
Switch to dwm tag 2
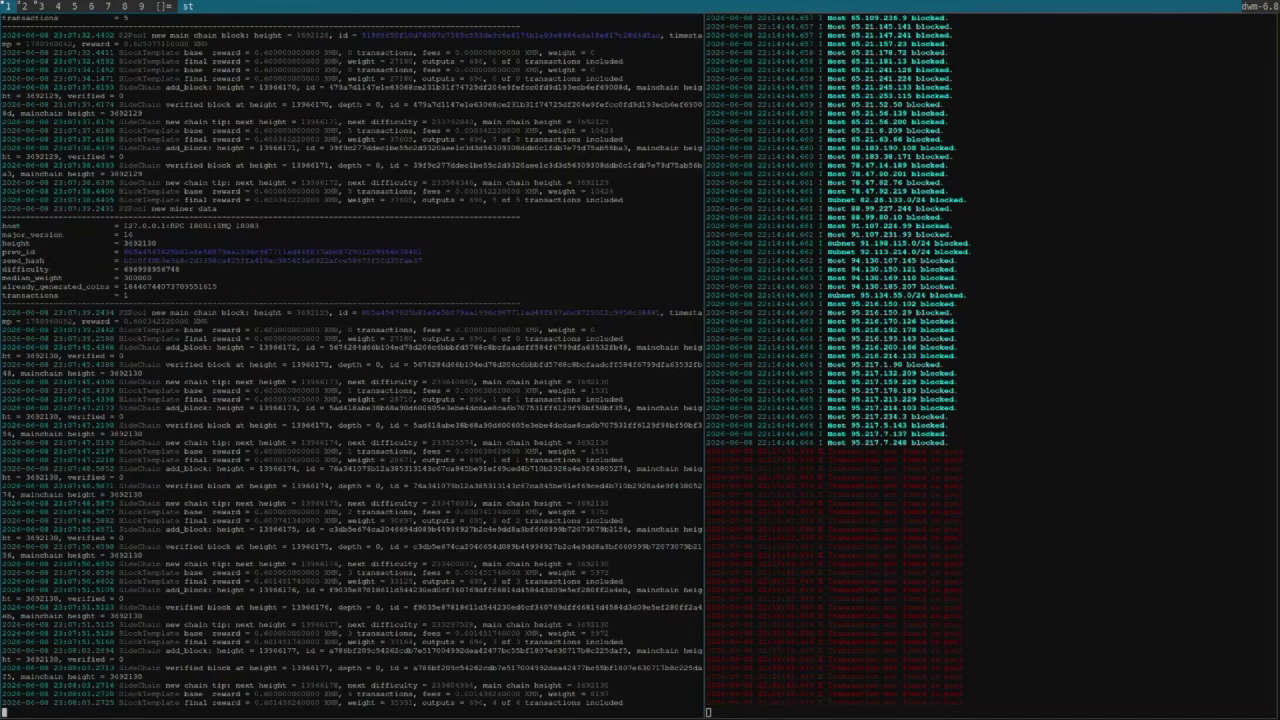(25, 6)
